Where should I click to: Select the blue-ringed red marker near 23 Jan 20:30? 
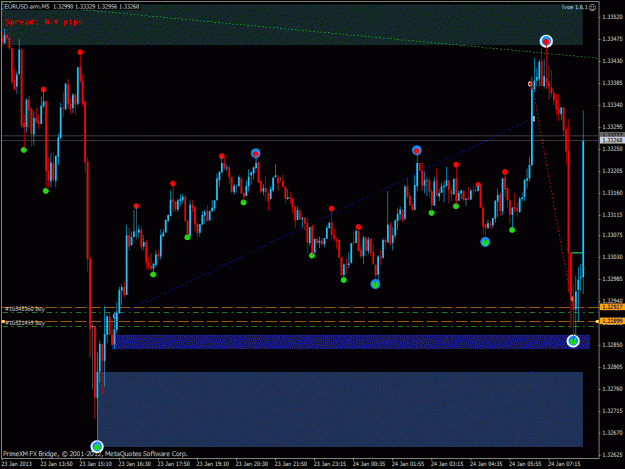256,153
